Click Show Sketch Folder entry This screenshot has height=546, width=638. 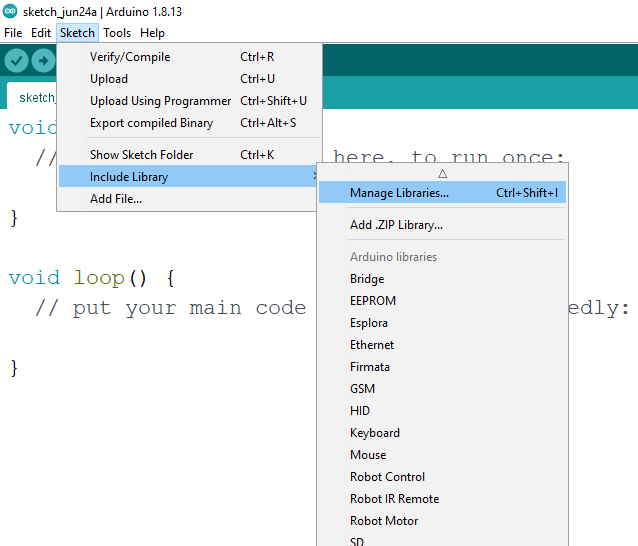pyautogui.click(x=141, y=155)
